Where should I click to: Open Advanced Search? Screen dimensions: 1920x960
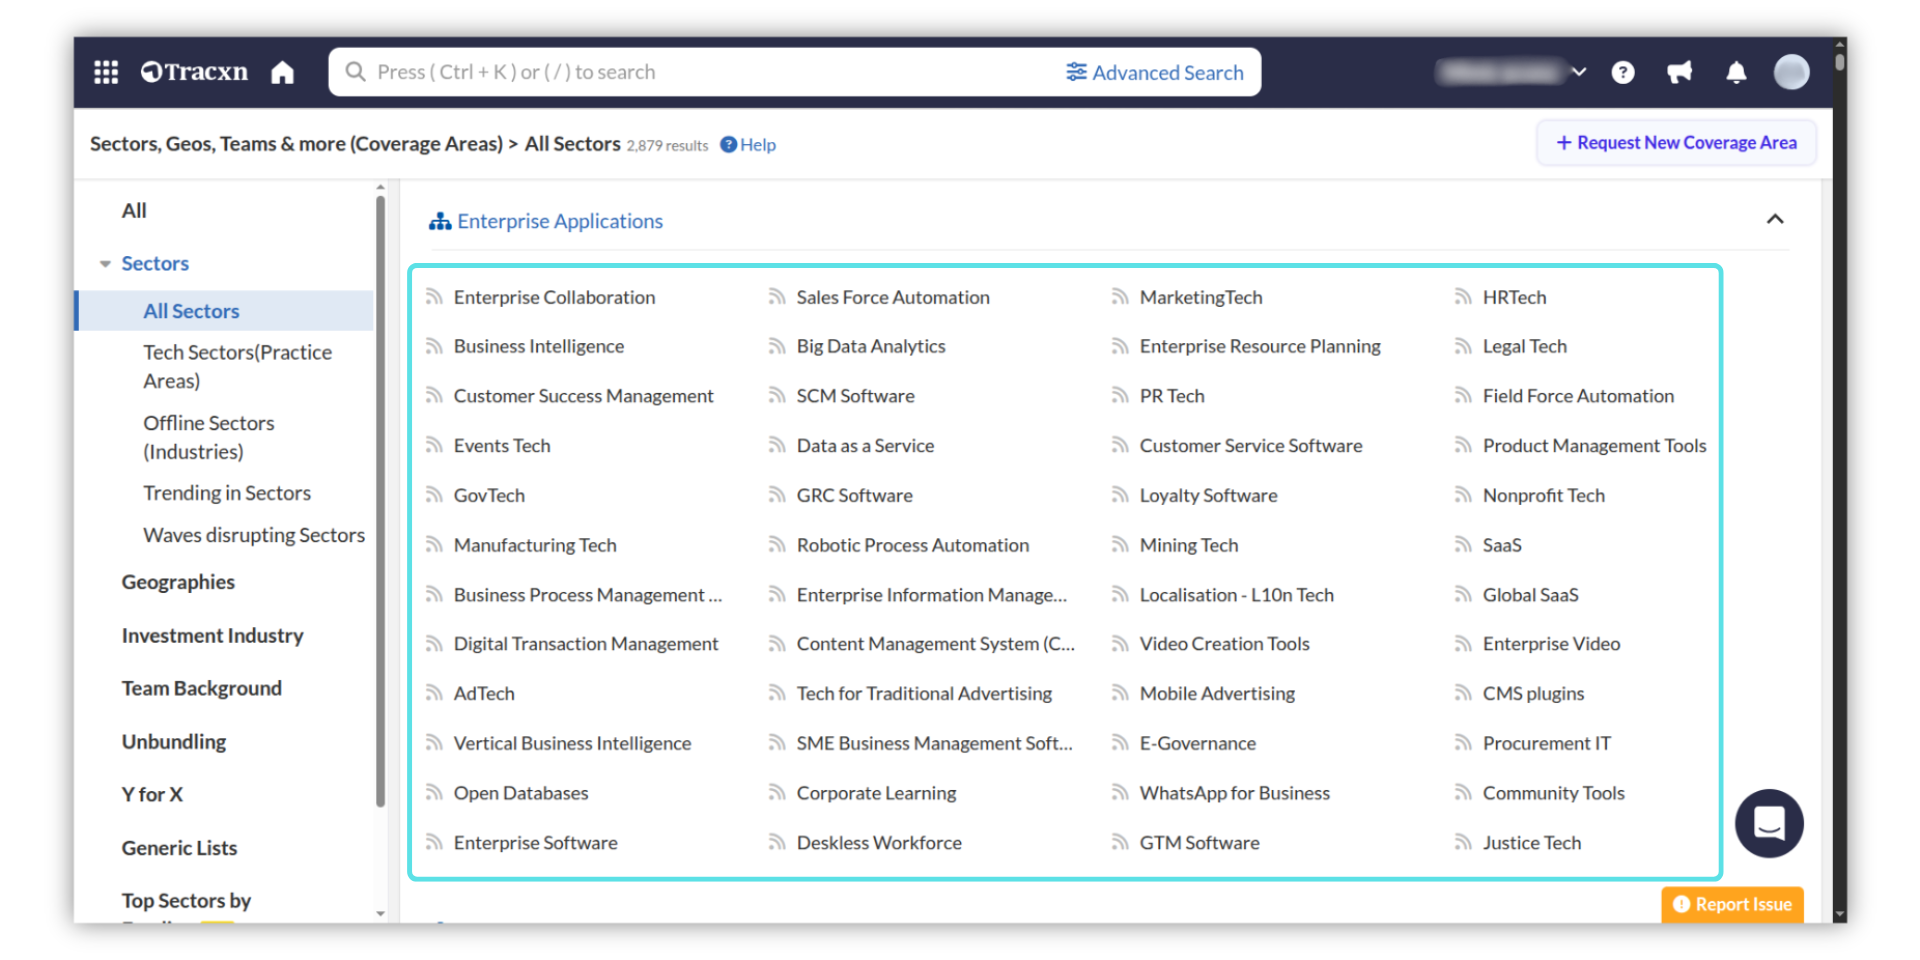(x=1155, y=72)
